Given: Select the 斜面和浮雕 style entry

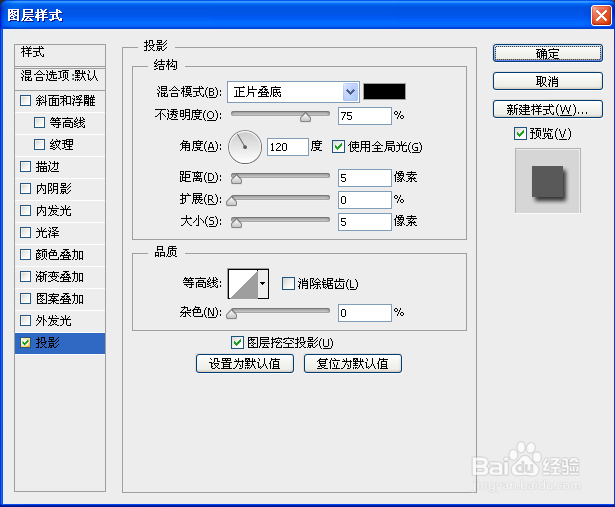Looking at the screenshot, I should click(66, 101).
